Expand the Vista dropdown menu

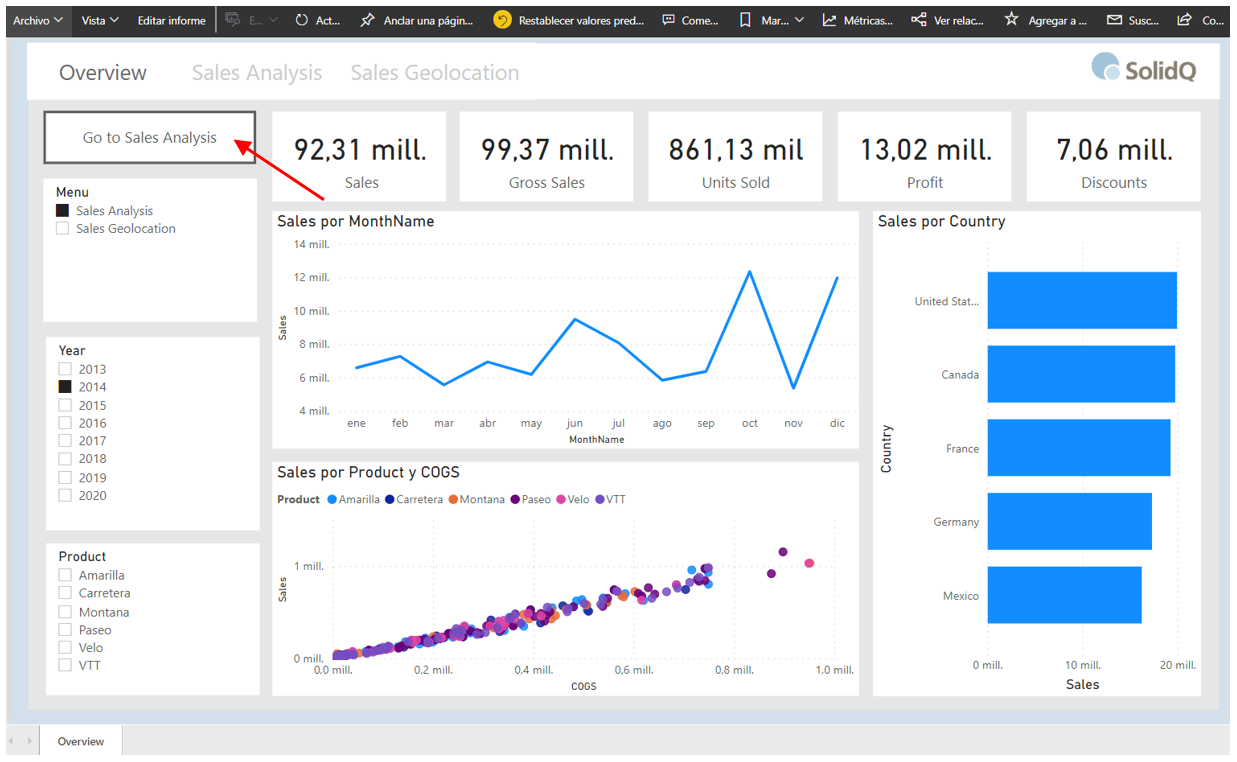tap(100, 20)
